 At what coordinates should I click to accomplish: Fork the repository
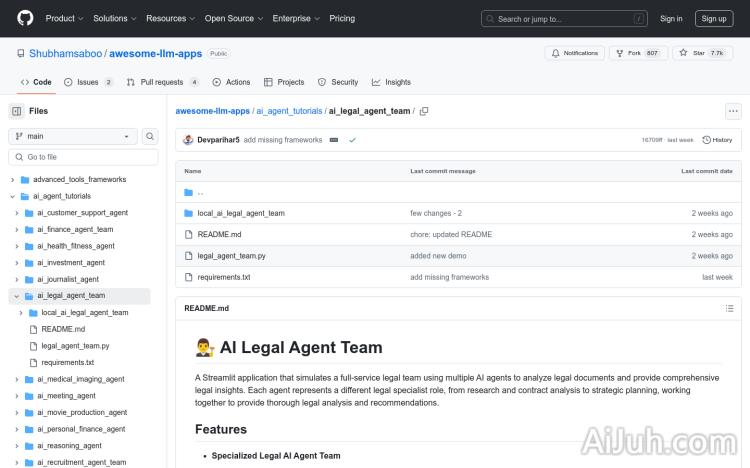point(638,53)
